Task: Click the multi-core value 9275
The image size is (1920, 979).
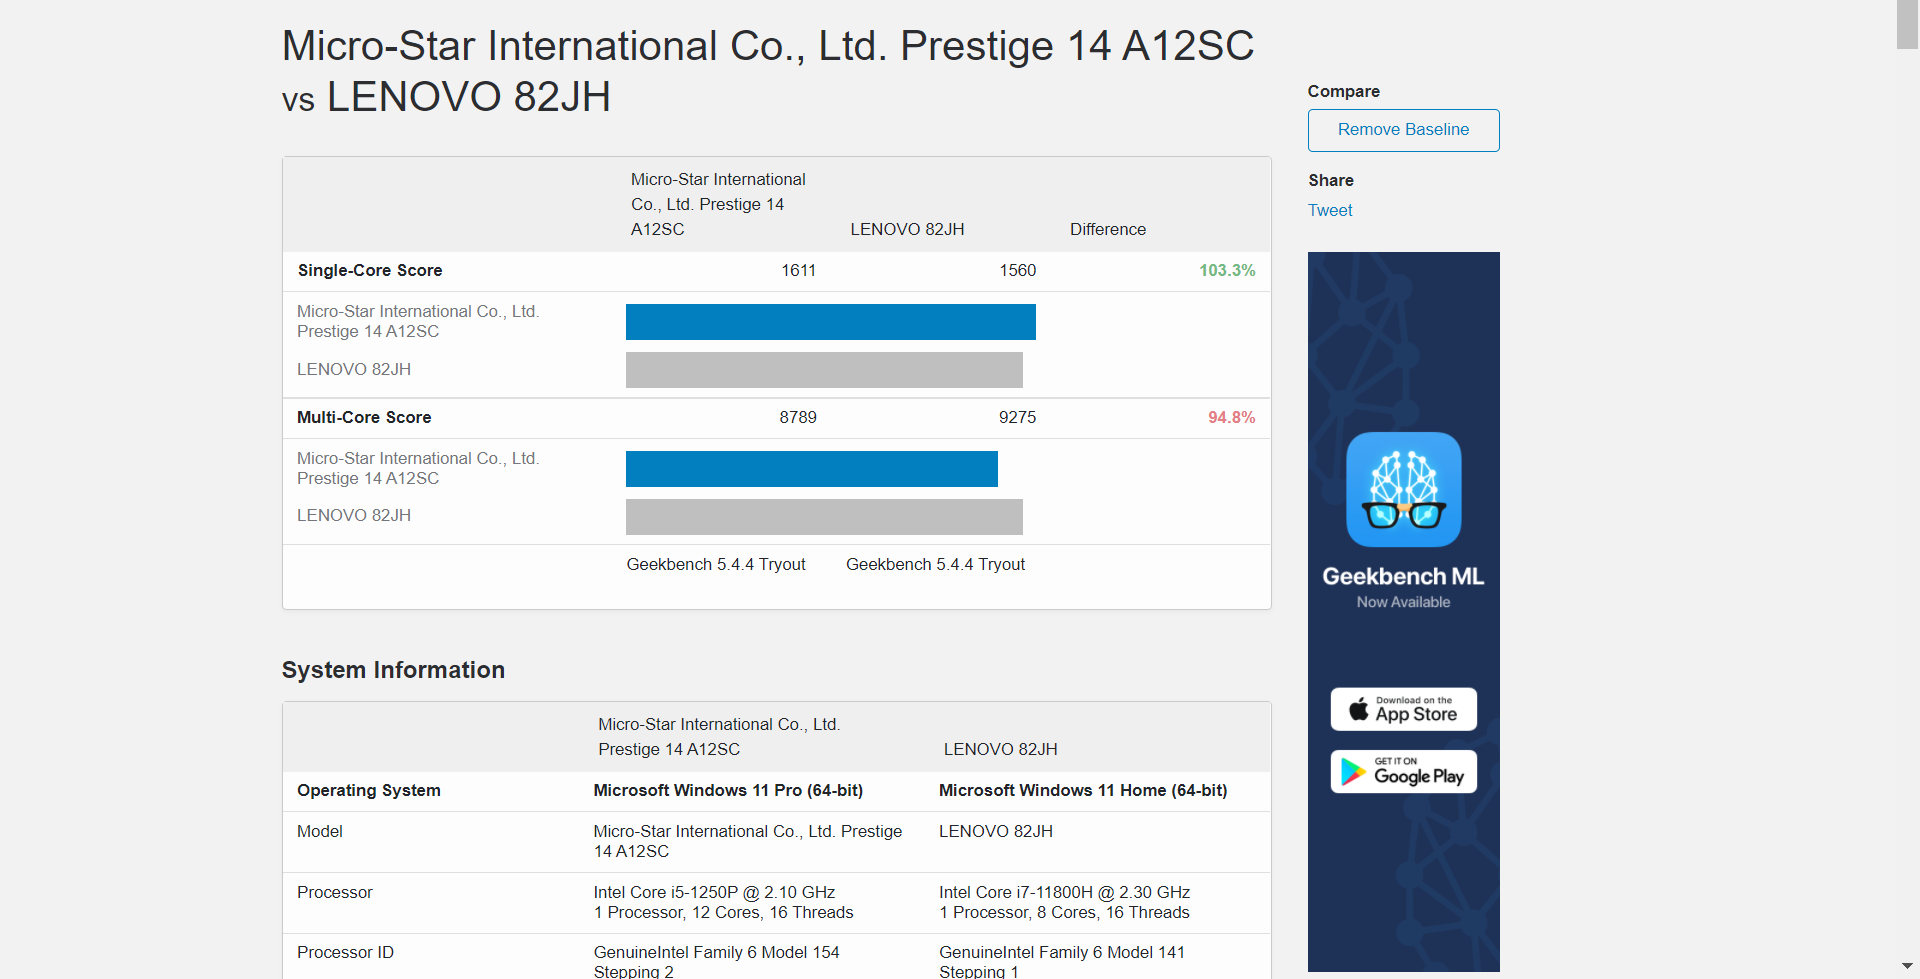Action: [x=1017, y=417]
